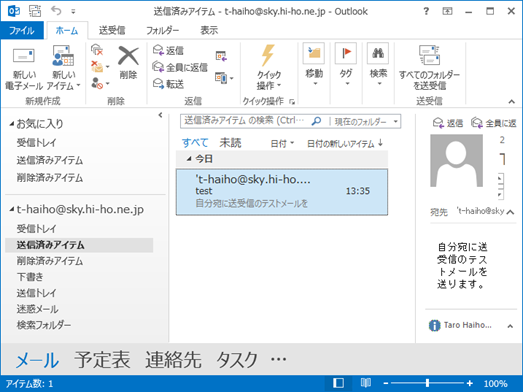Go to 予定表 in navigation bar

(102, 360)
